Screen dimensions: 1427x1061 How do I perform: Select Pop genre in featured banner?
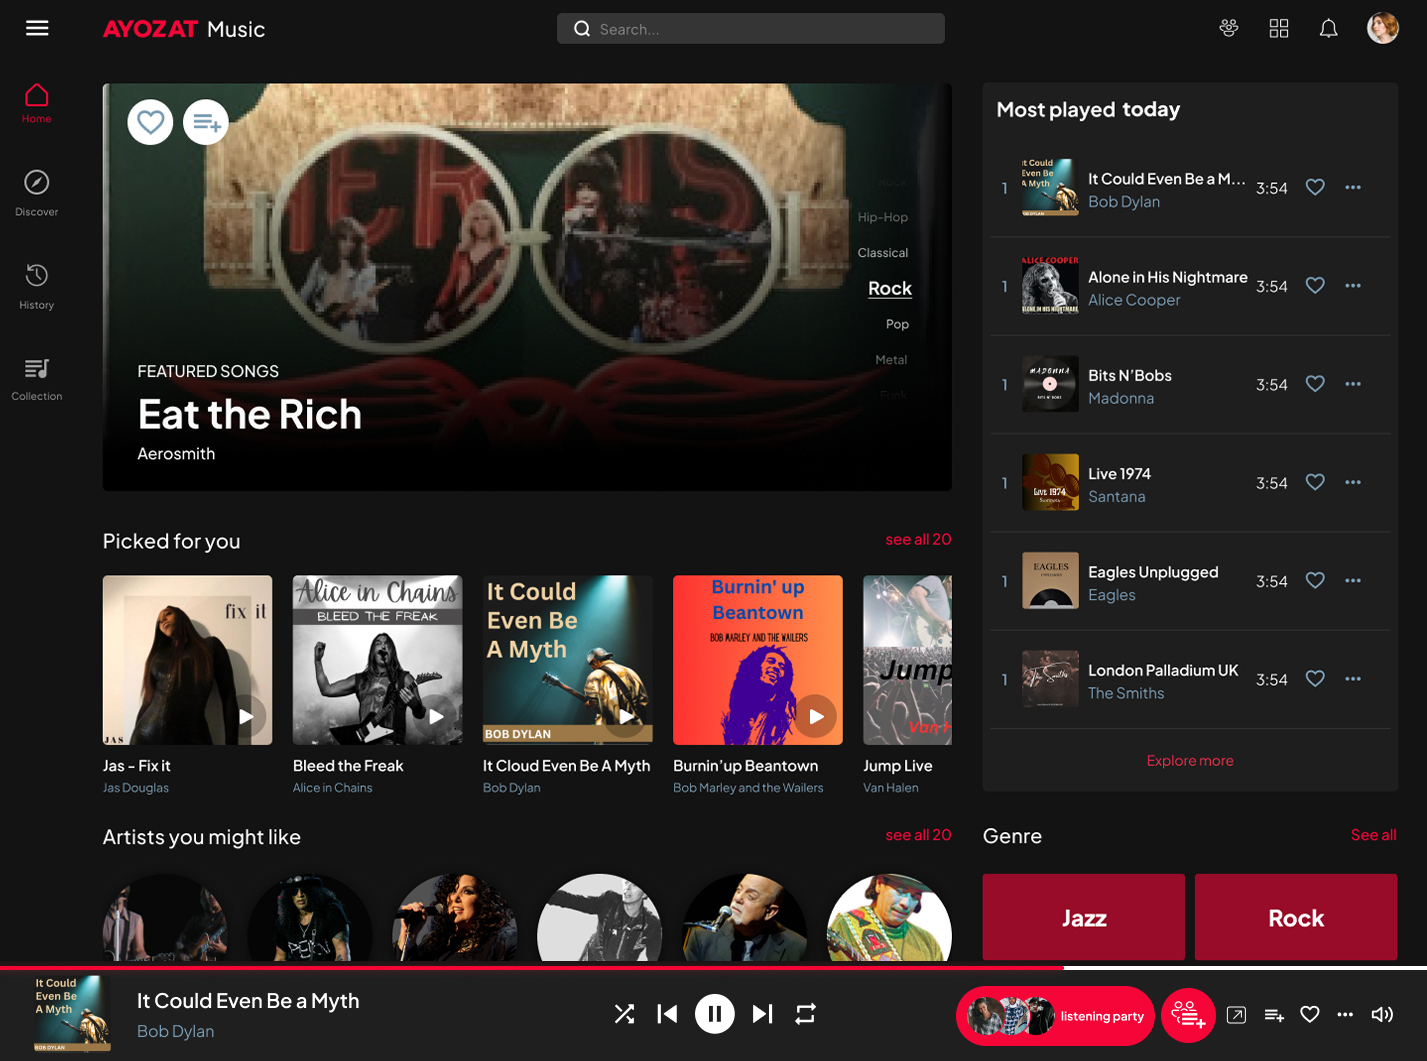897,324
